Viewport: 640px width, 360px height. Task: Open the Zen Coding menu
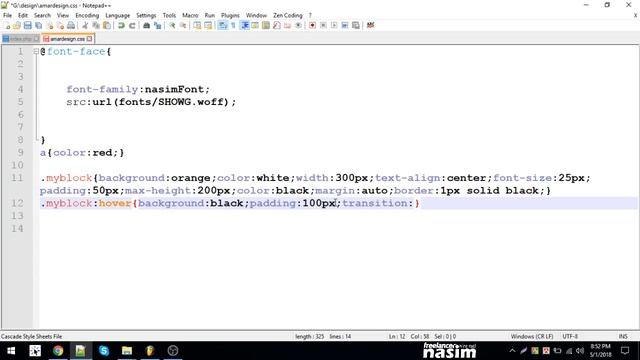[288, 15]
